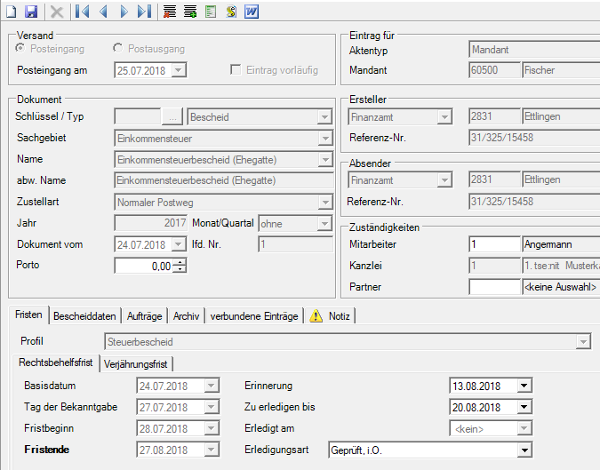Switch to the Verjährungsfrist sub-tab
600x470 pixels.
(135, 364)
